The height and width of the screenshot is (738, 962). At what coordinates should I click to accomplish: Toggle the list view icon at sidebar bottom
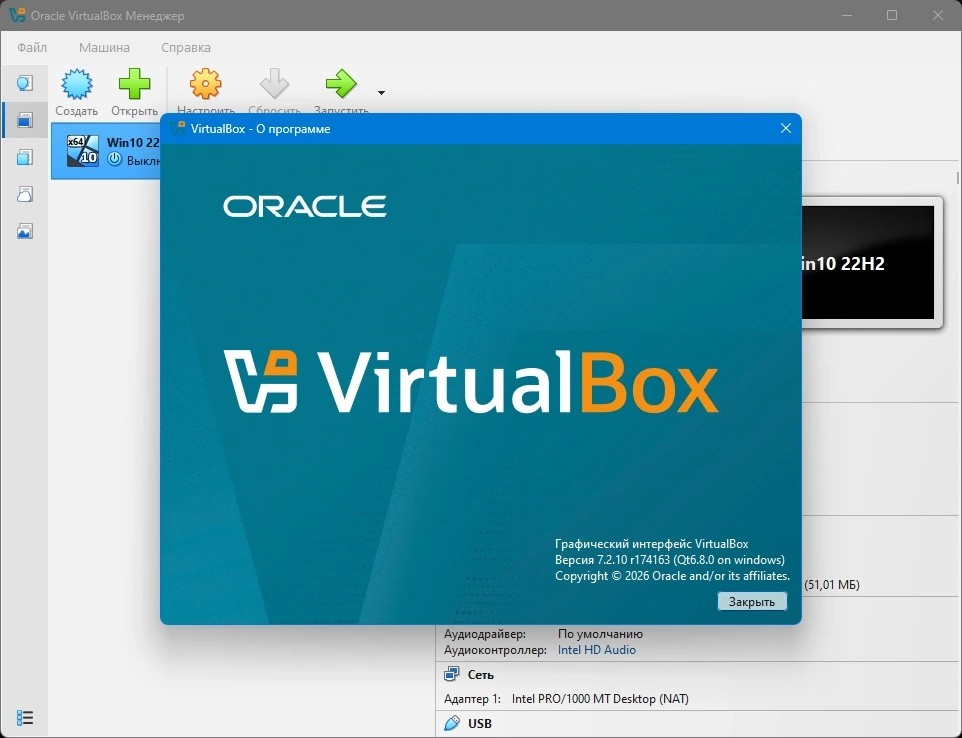pyautogui.click(x=25, y=717)
